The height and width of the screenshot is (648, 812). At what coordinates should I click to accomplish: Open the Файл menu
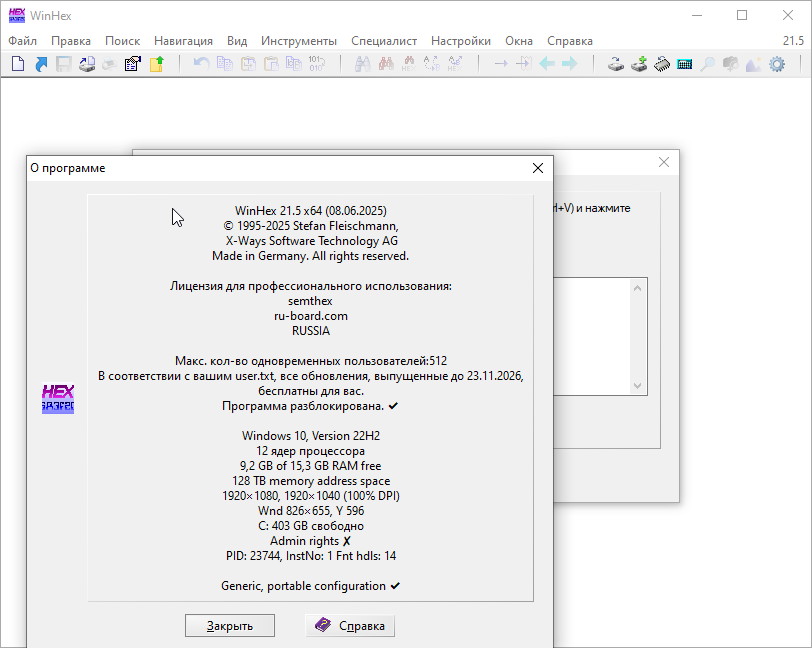coord(22,41)
